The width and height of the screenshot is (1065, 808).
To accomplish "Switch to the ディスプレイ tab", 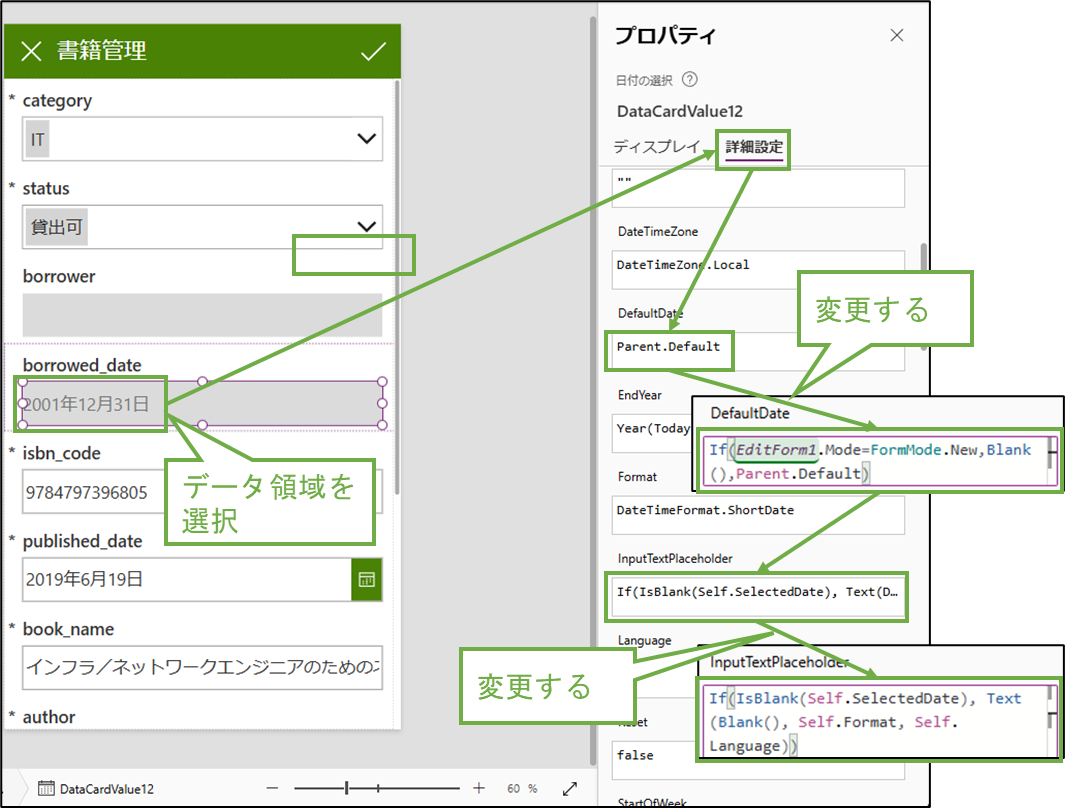I will coord(656,147).
